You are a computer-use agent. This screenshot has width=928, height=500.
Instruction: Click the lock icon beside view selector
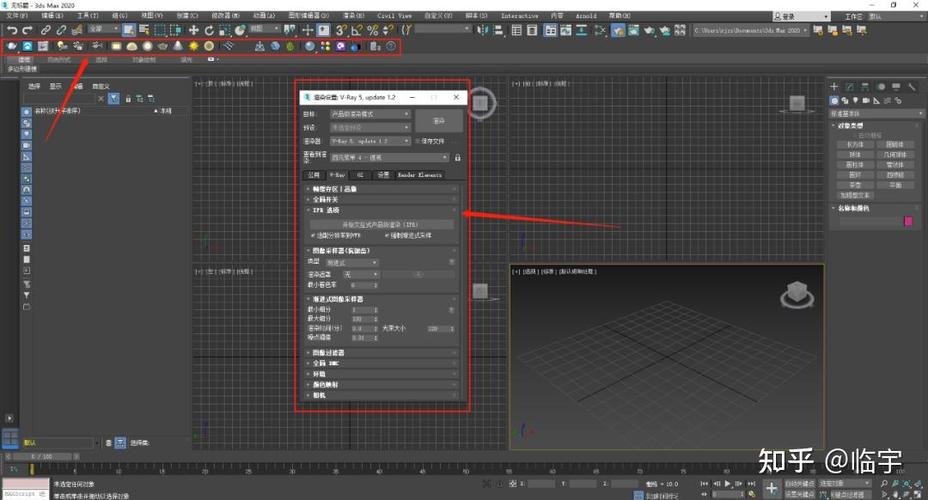pos(457,157)
